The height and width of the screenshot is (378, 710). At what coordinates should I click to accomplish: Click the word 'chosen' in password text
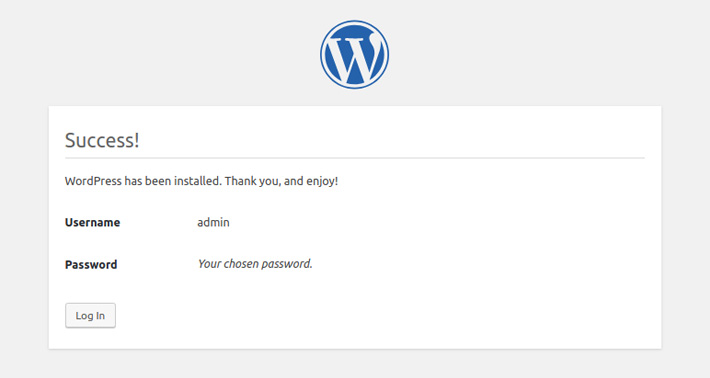241,264
